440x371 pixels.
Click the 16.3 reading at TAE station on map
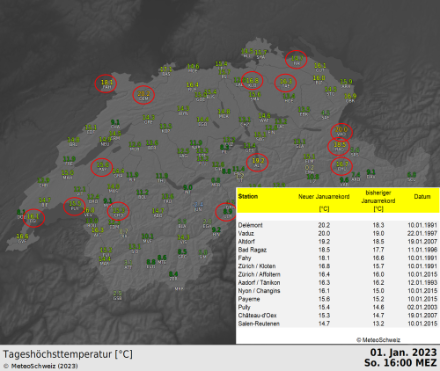pyautogui.click(x=286, y=81)
